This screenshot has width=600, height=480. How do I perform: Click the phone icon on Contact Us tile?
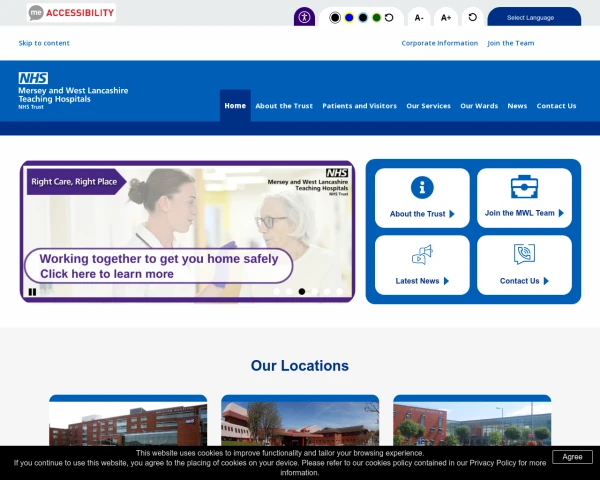tap(524, 254)
